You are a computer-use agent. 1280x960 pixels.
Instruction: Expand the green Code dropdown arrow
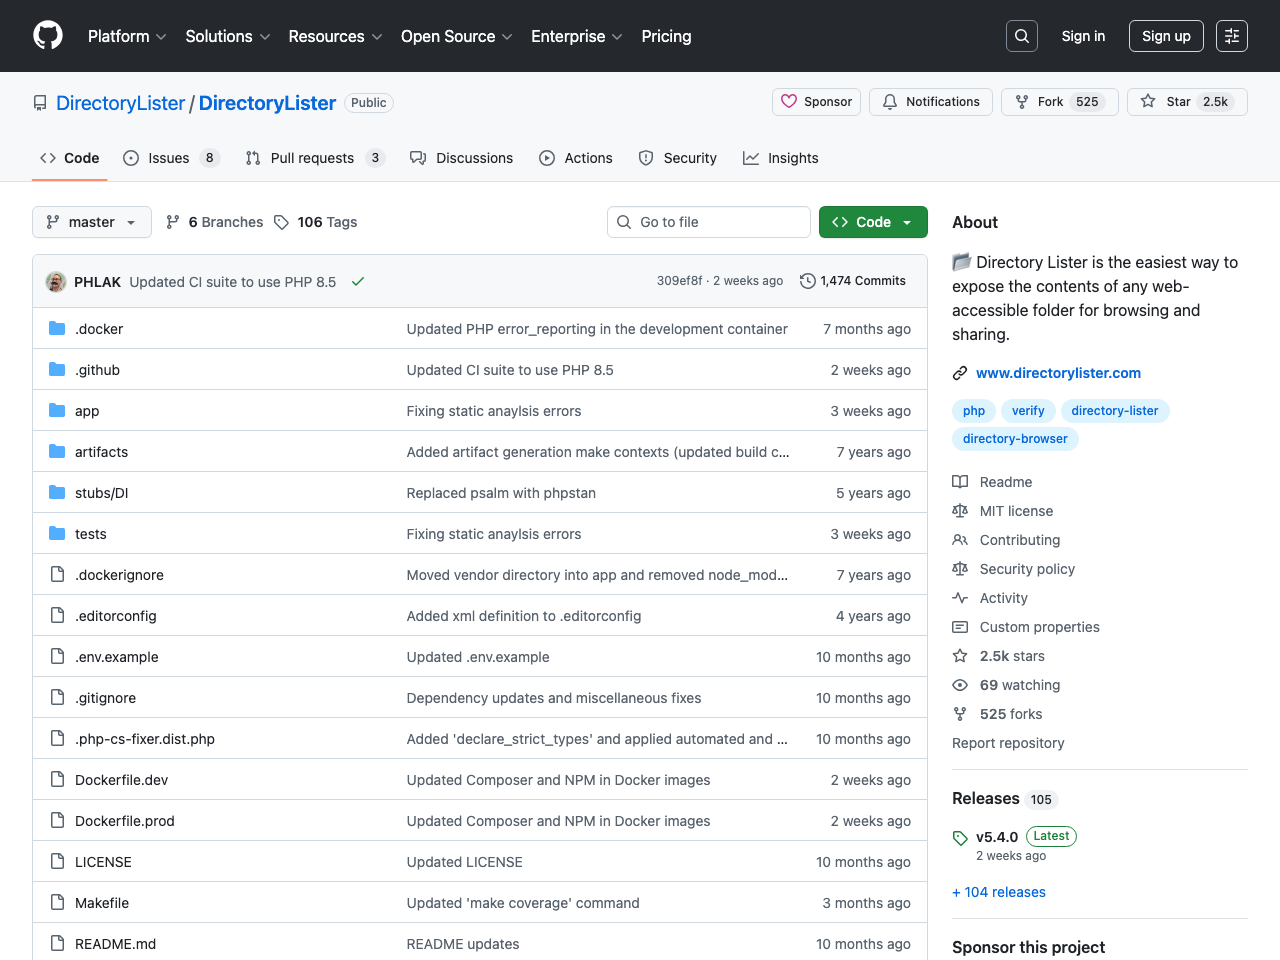tap(905, 221)
